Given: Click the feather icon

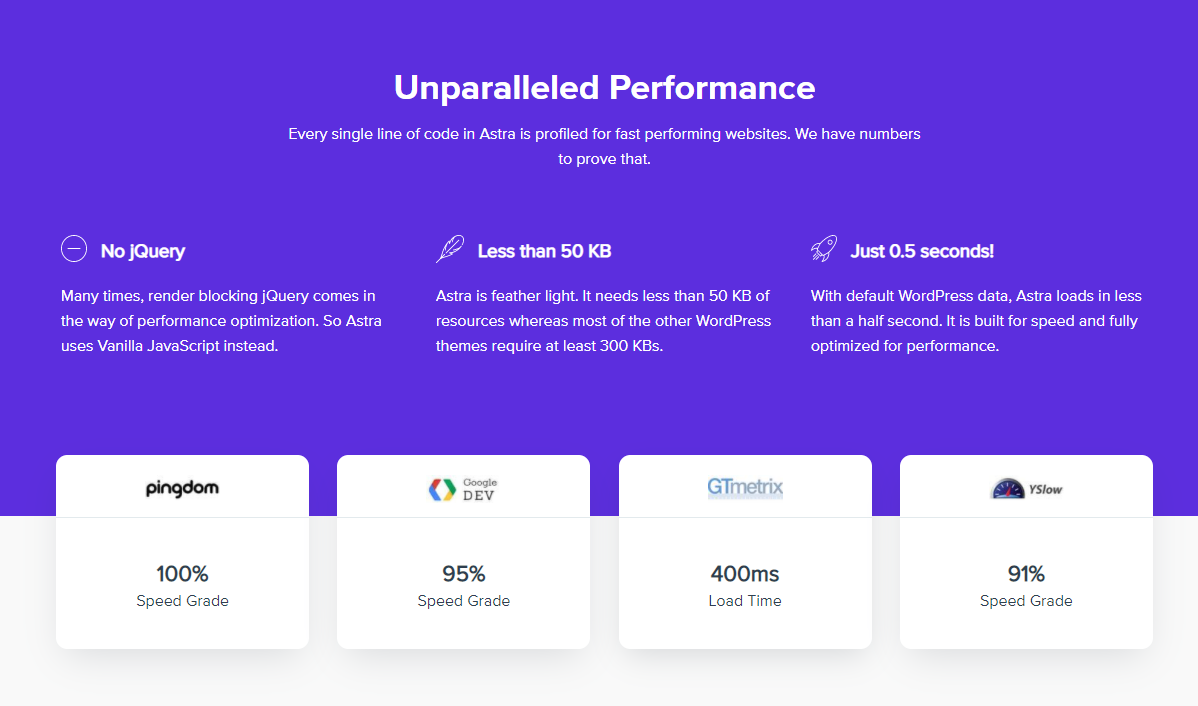Looking at the screenshot, I should 450,249.
